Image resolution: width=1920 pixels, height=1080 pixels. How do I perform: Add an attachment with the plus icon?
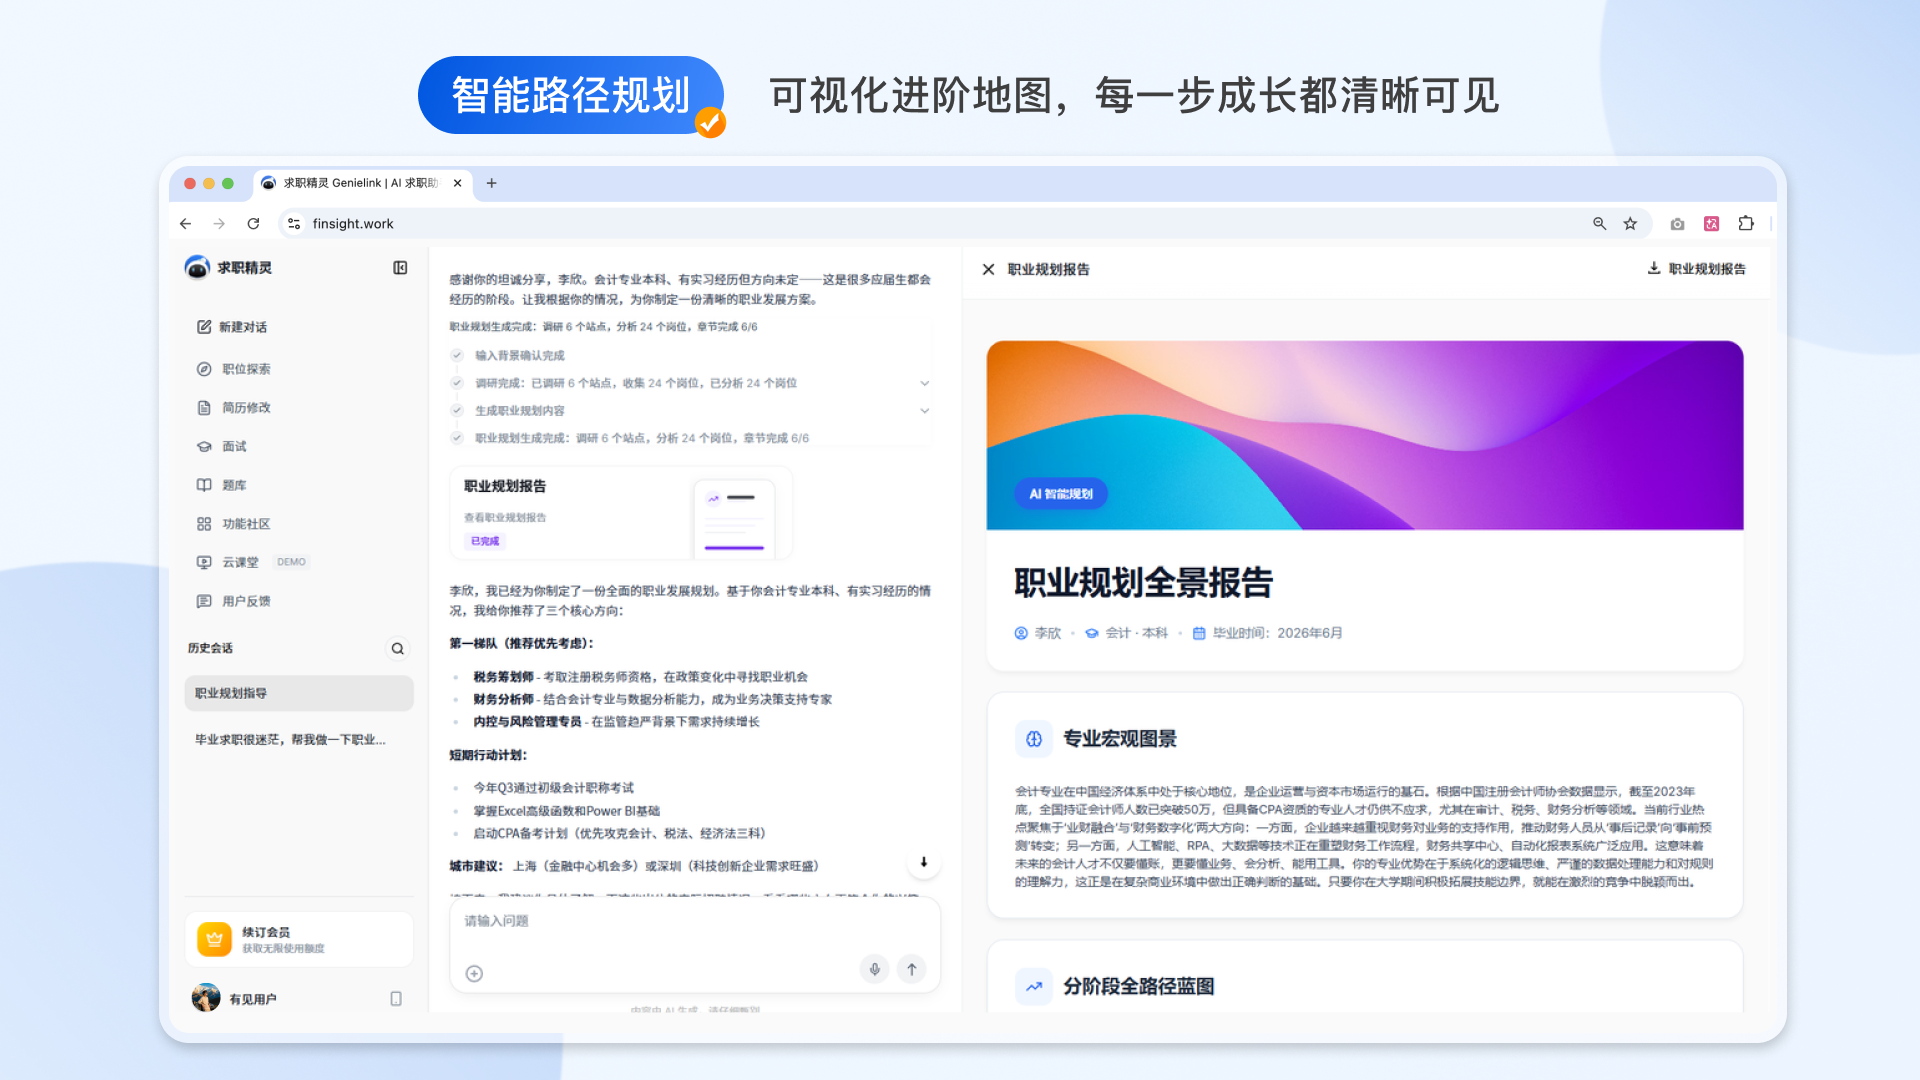[475, 973]
